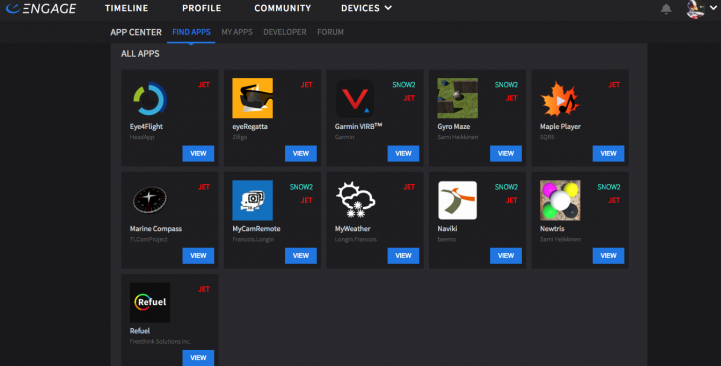Click the Newtris colored balls icon
This screenshot has height=366, width=721.
coord(560,200)
